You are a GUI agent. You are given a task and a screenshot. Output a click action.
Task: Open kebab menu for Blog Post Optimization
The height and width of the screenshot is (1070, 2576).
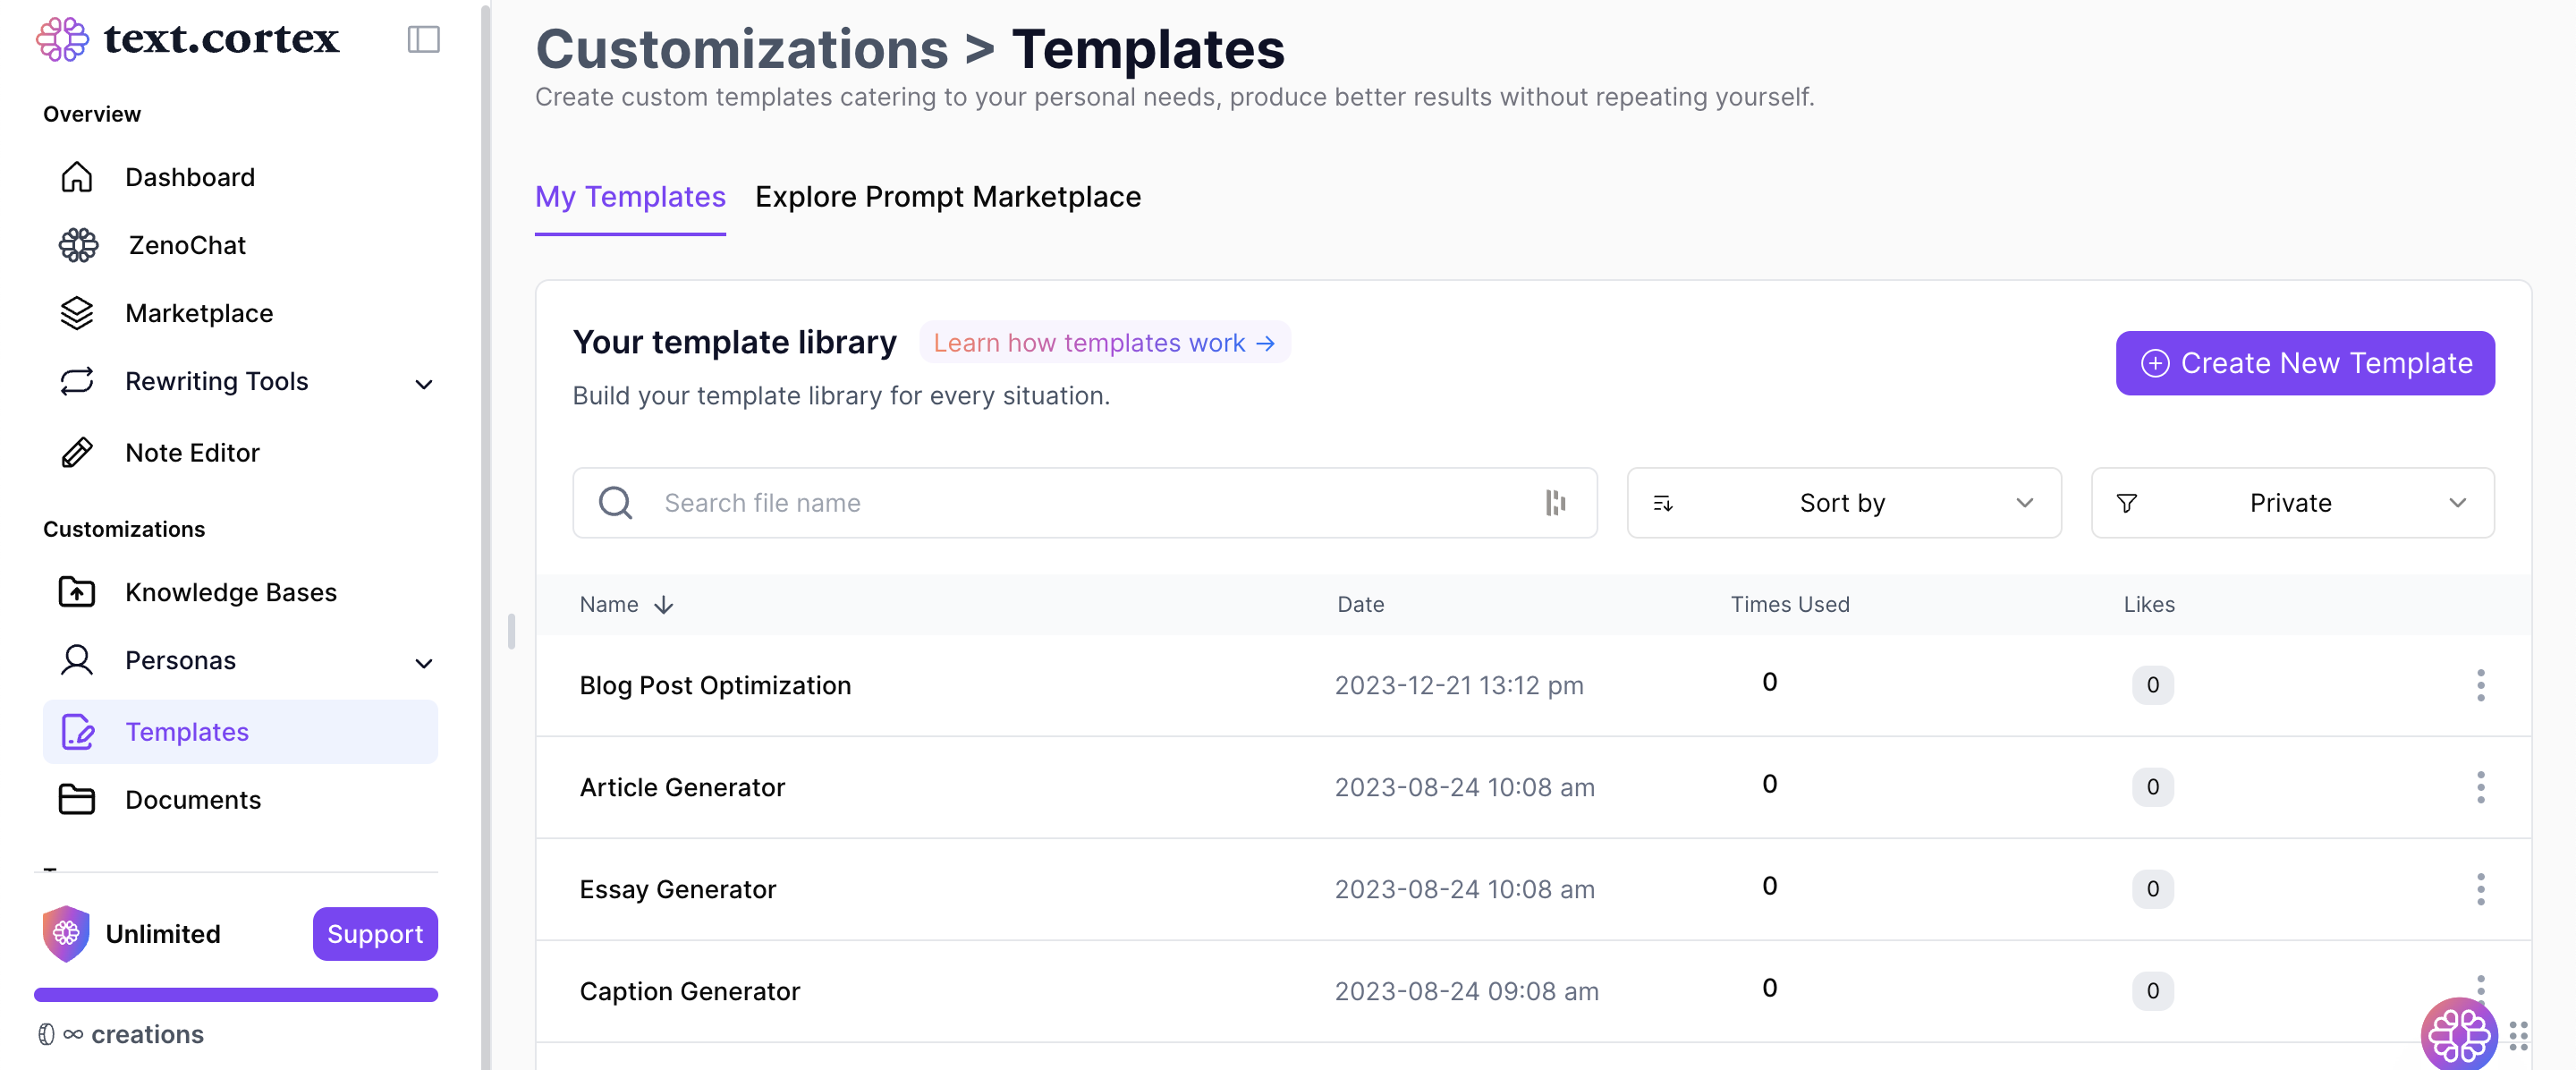(2480, 685)
